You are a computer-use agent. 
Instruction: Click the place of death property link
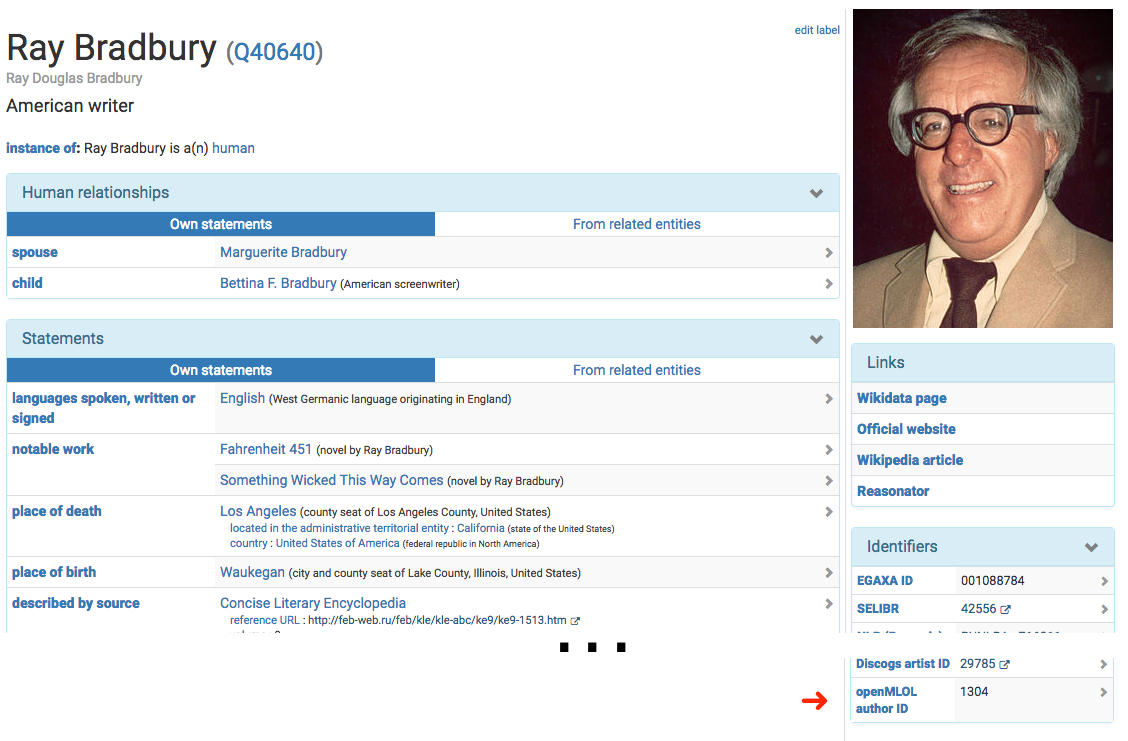click(x=57, y=512)
